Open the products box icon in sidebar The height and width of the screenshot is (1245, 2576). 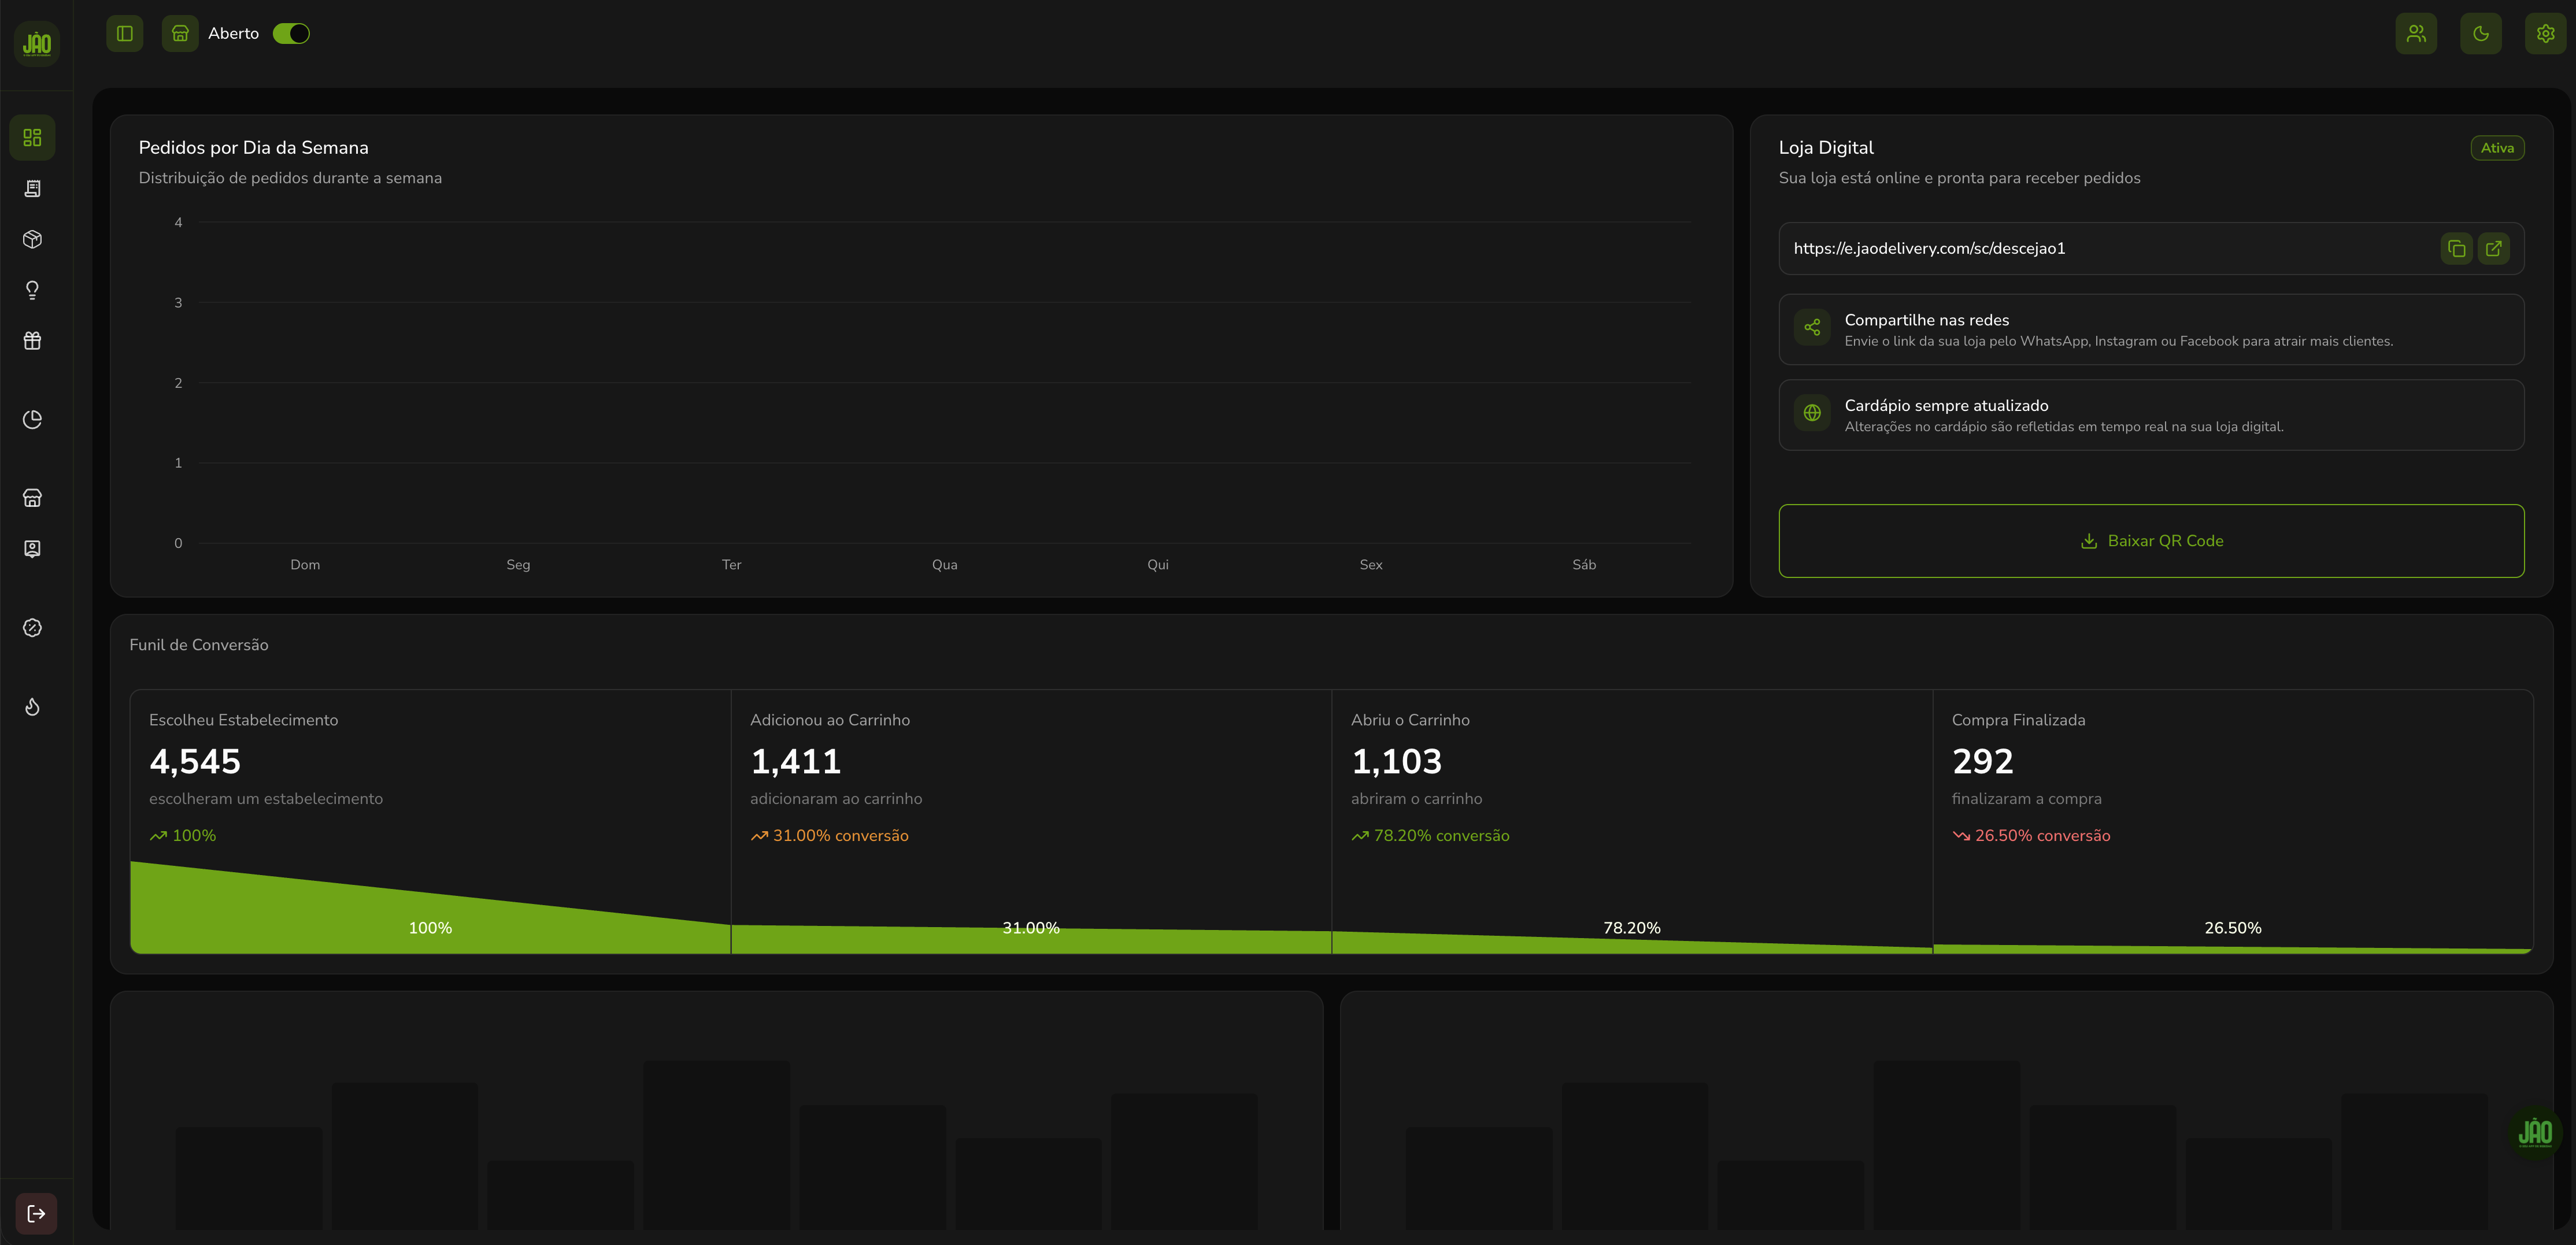[32, 239]
